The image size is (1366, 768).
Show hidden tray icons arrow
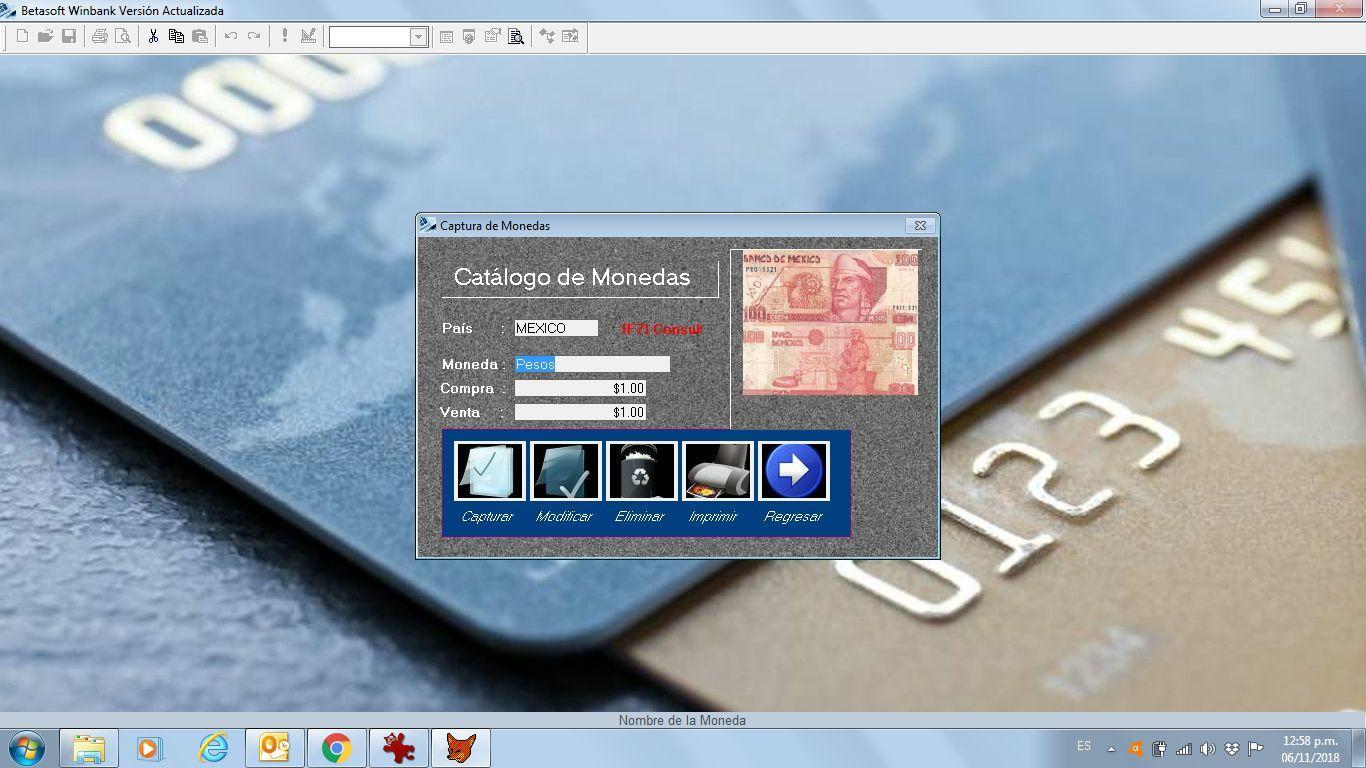(1111, 748)
